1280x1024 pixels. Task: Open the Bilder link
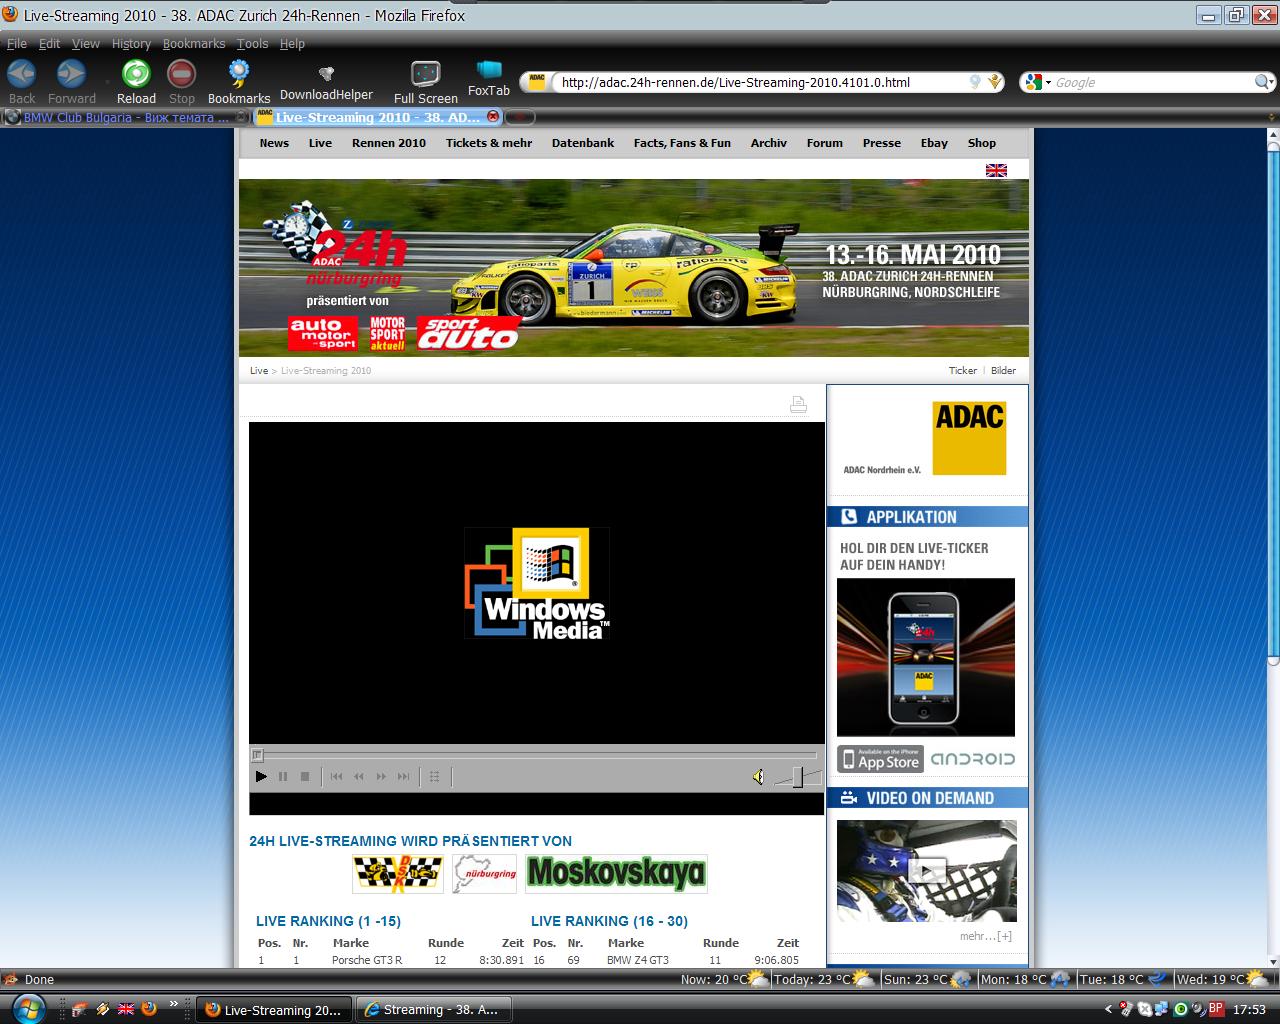pos(1003,370)
